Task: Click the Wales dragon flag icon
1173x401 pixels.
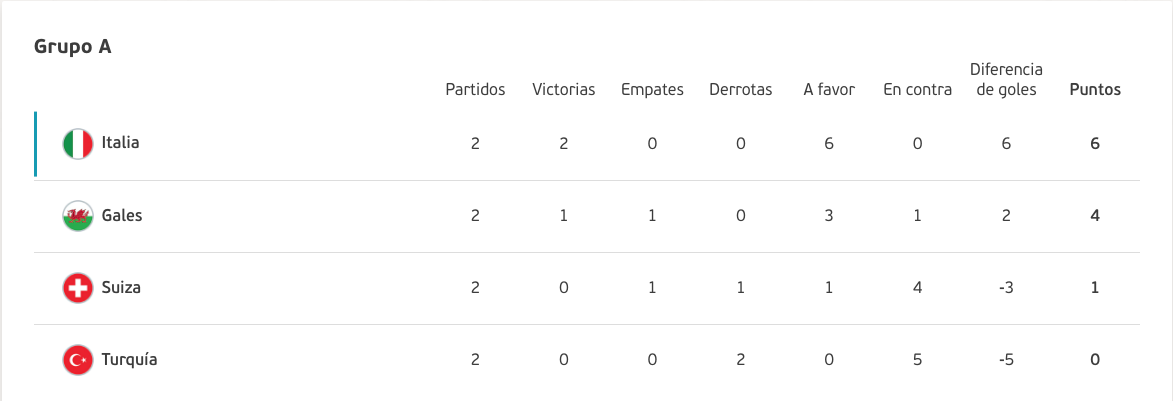Action: (x=78, y=215)
